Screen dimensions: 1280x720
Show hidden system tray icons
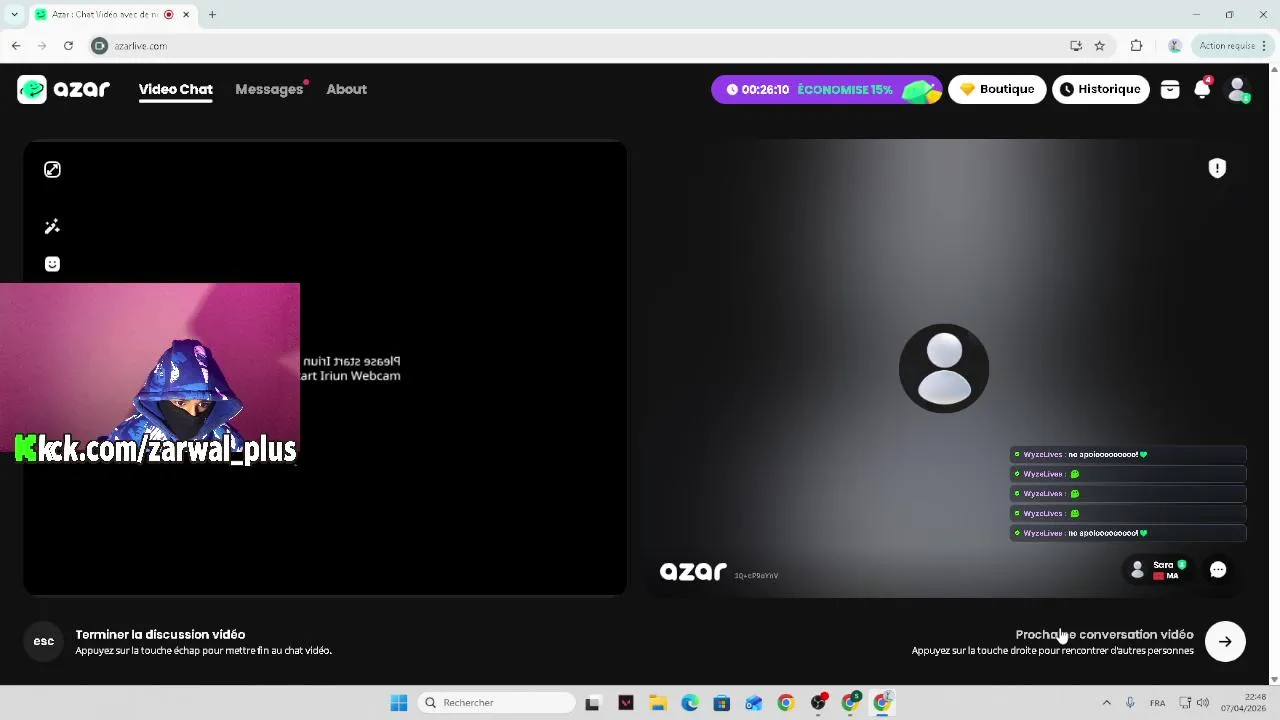tap(1106, 702)
